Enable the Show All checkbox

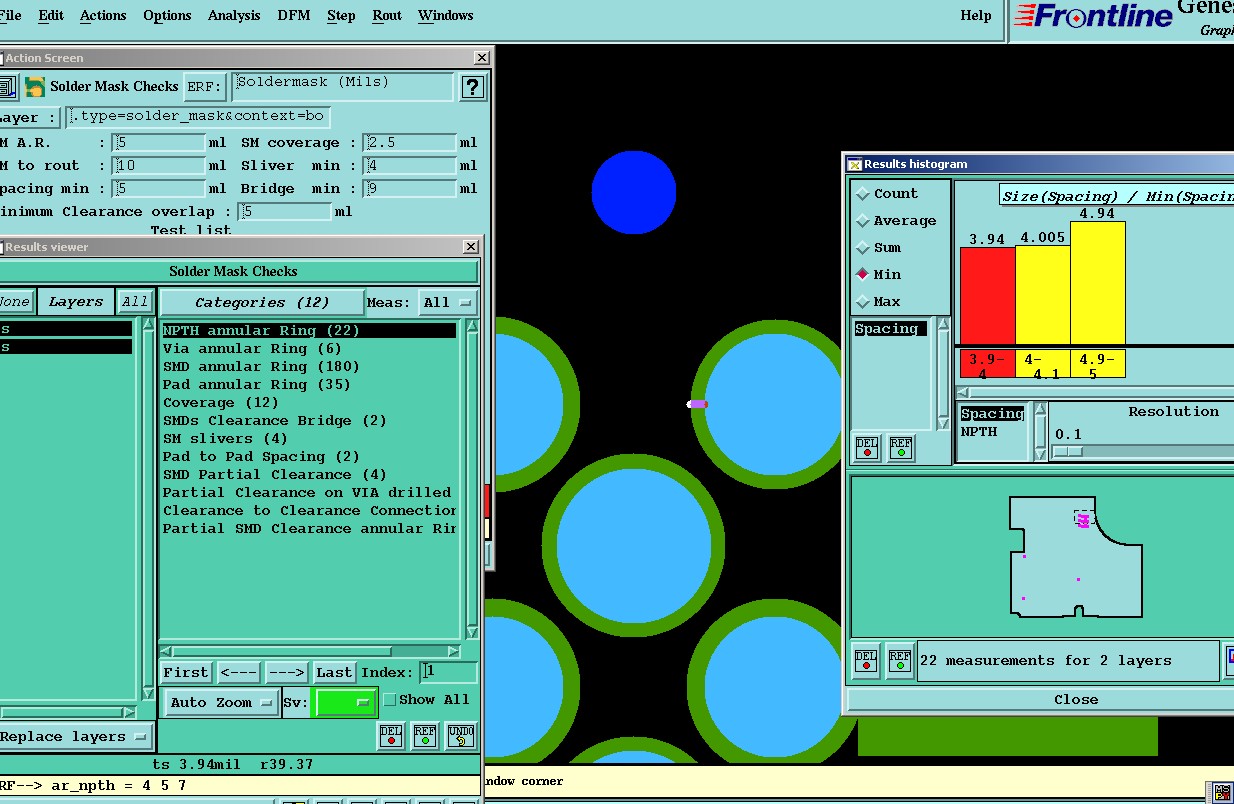[390, 700]
